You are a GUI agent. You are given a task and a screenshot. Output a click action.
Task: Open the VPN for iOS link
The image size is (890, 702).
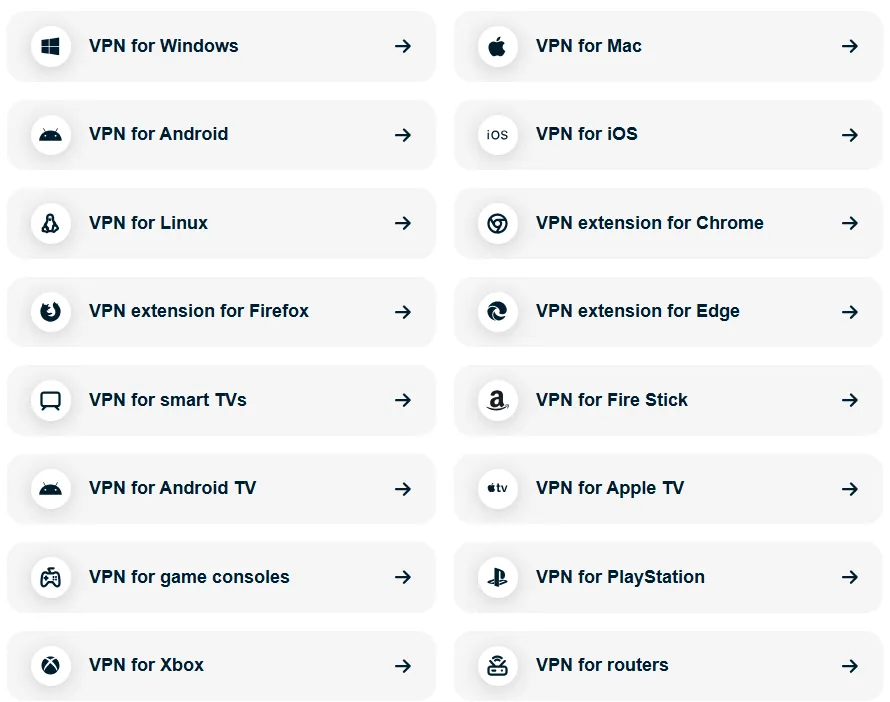coord(586,134)
